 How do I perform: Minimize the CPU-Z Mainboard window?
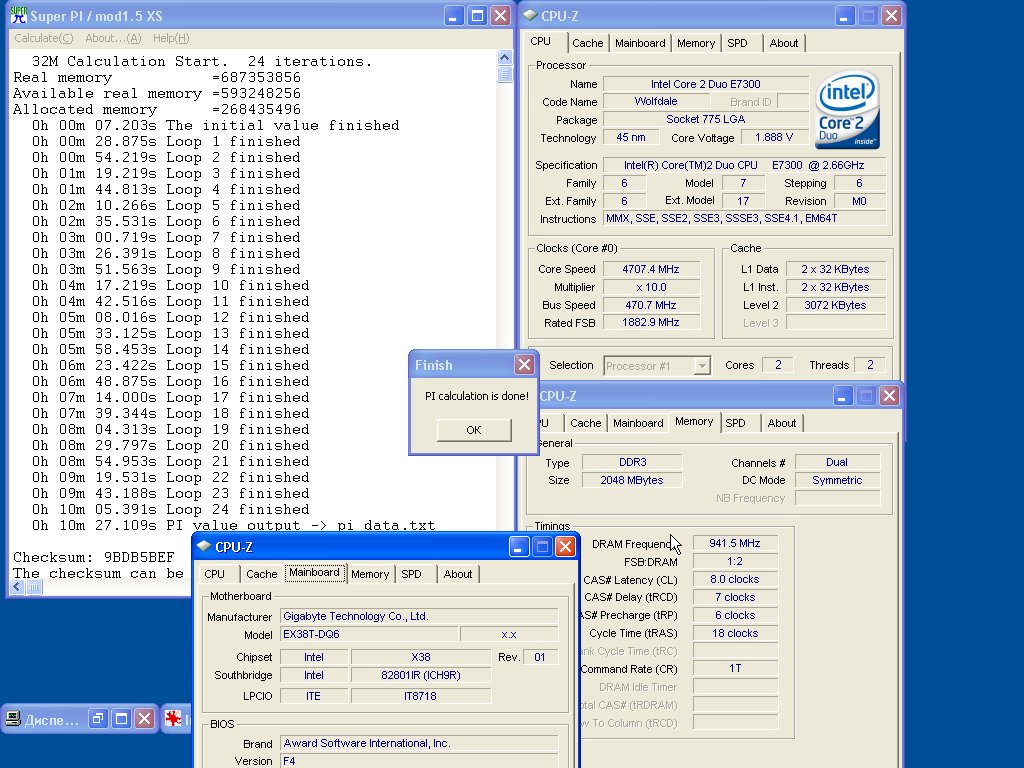pos(519,547)
